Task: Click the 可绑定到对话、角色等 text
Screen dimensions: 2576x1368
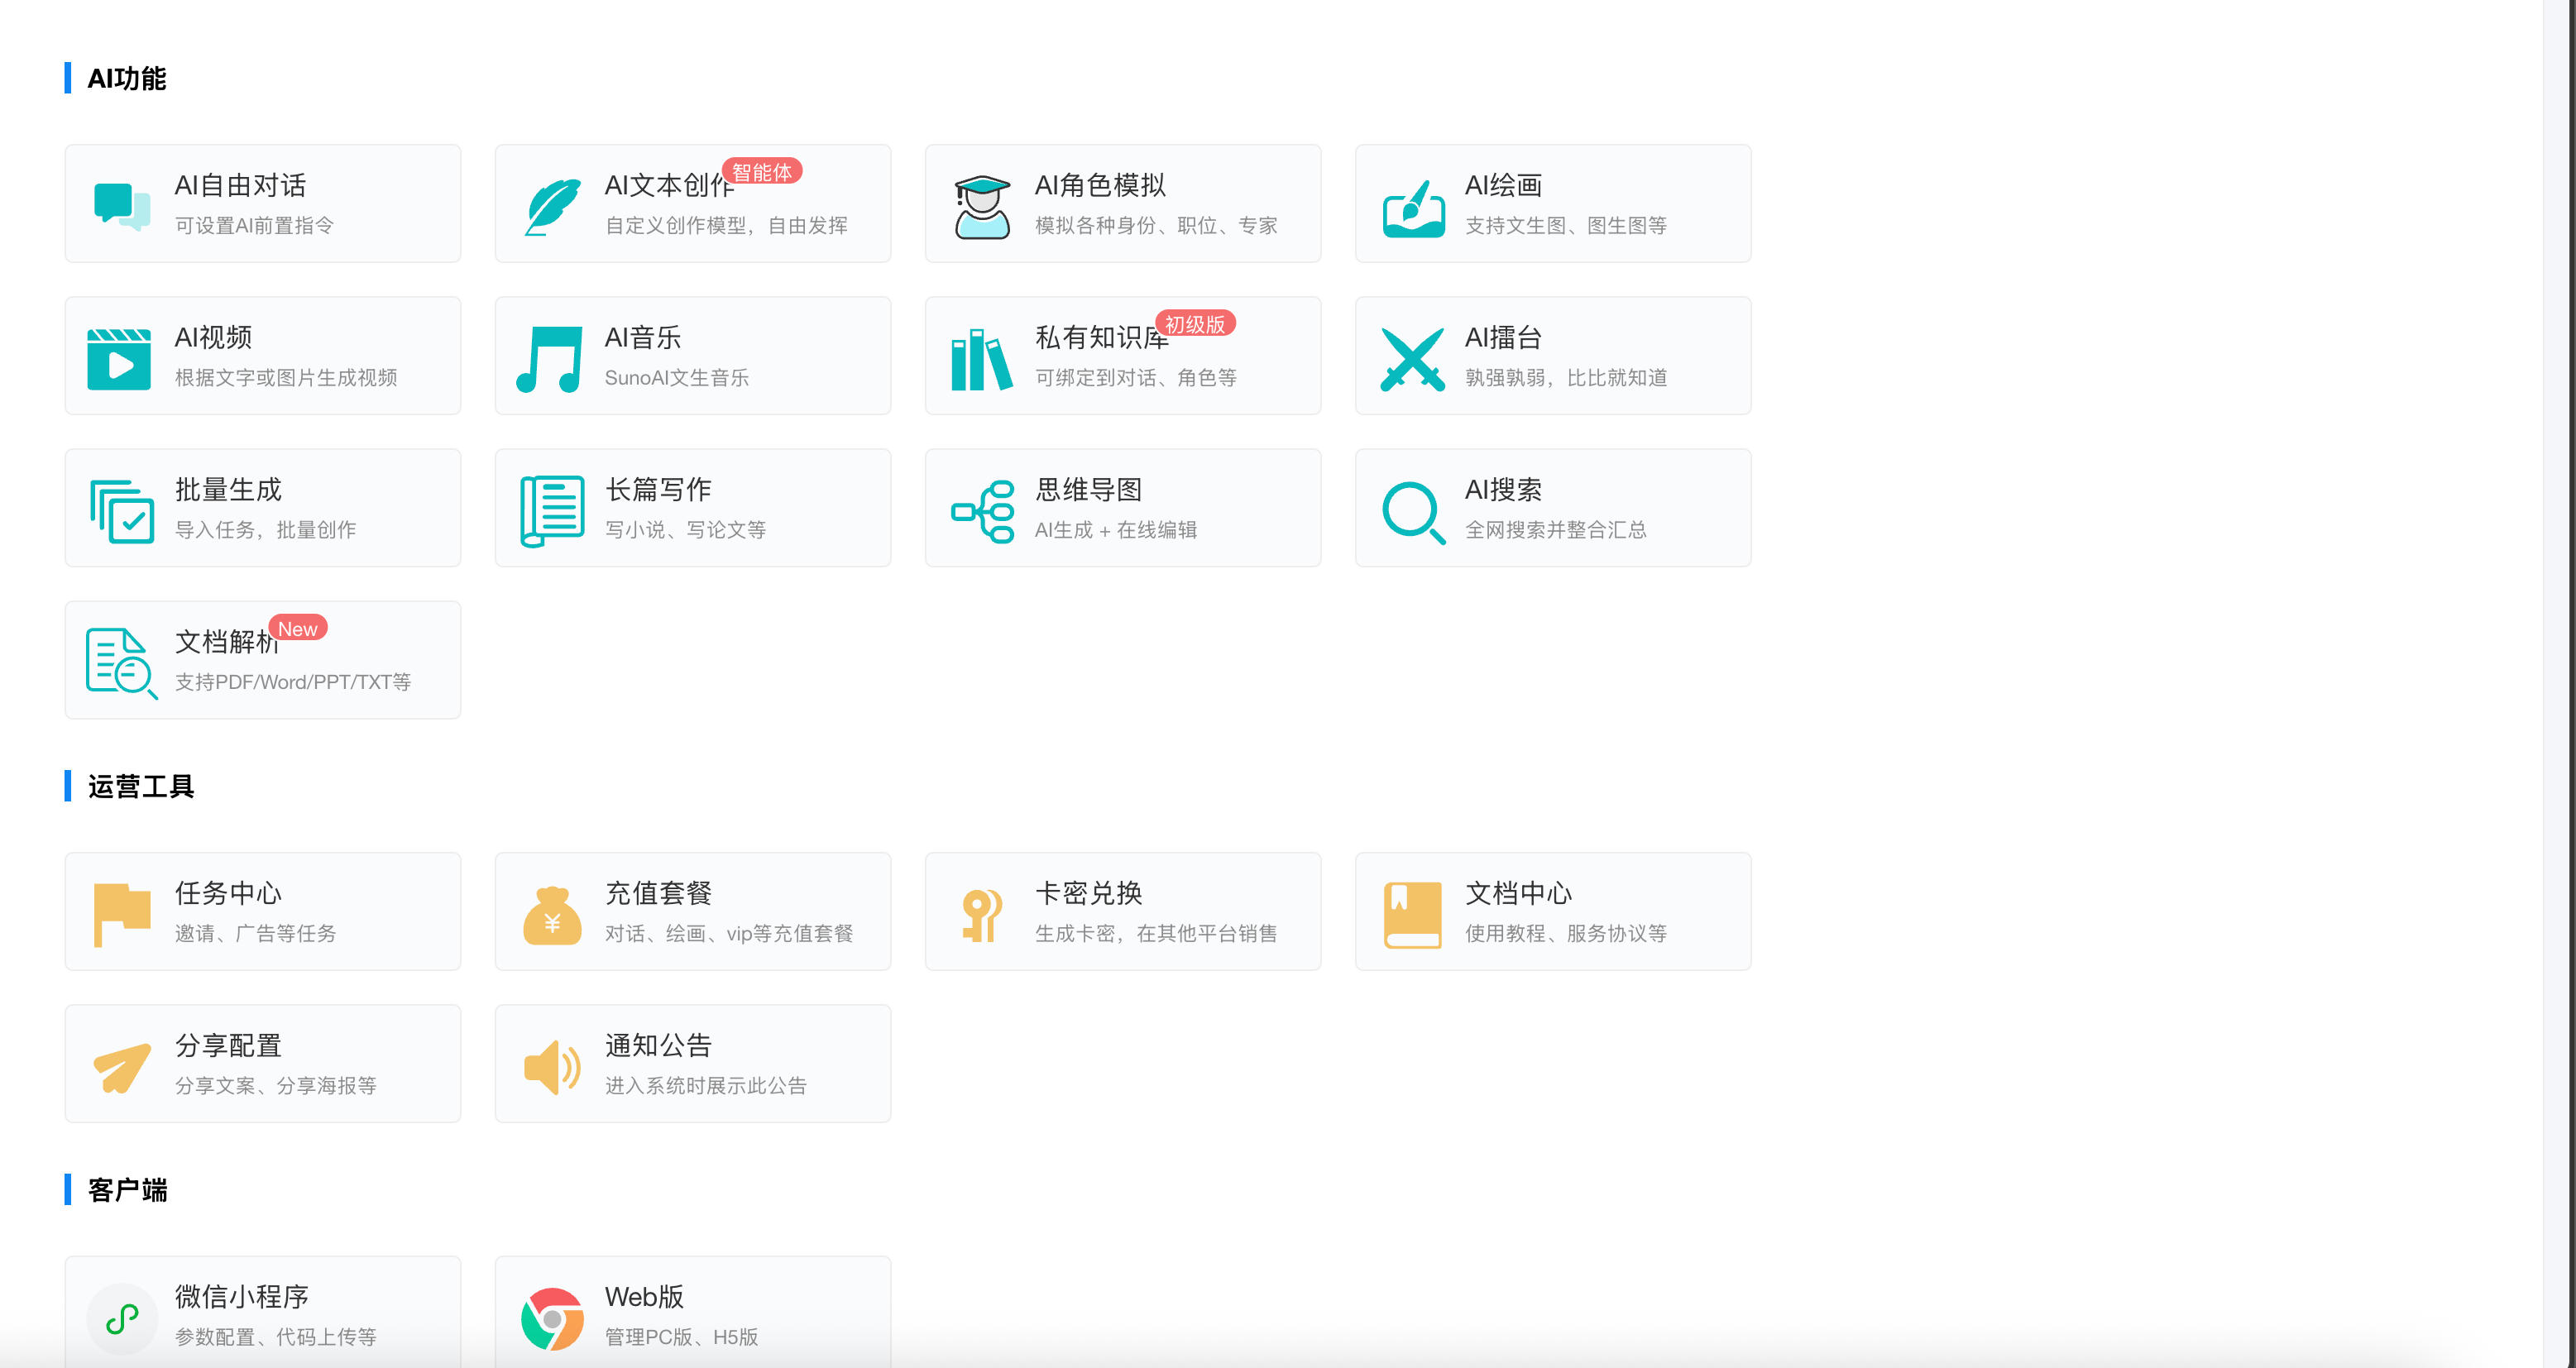Action: 1136,378
